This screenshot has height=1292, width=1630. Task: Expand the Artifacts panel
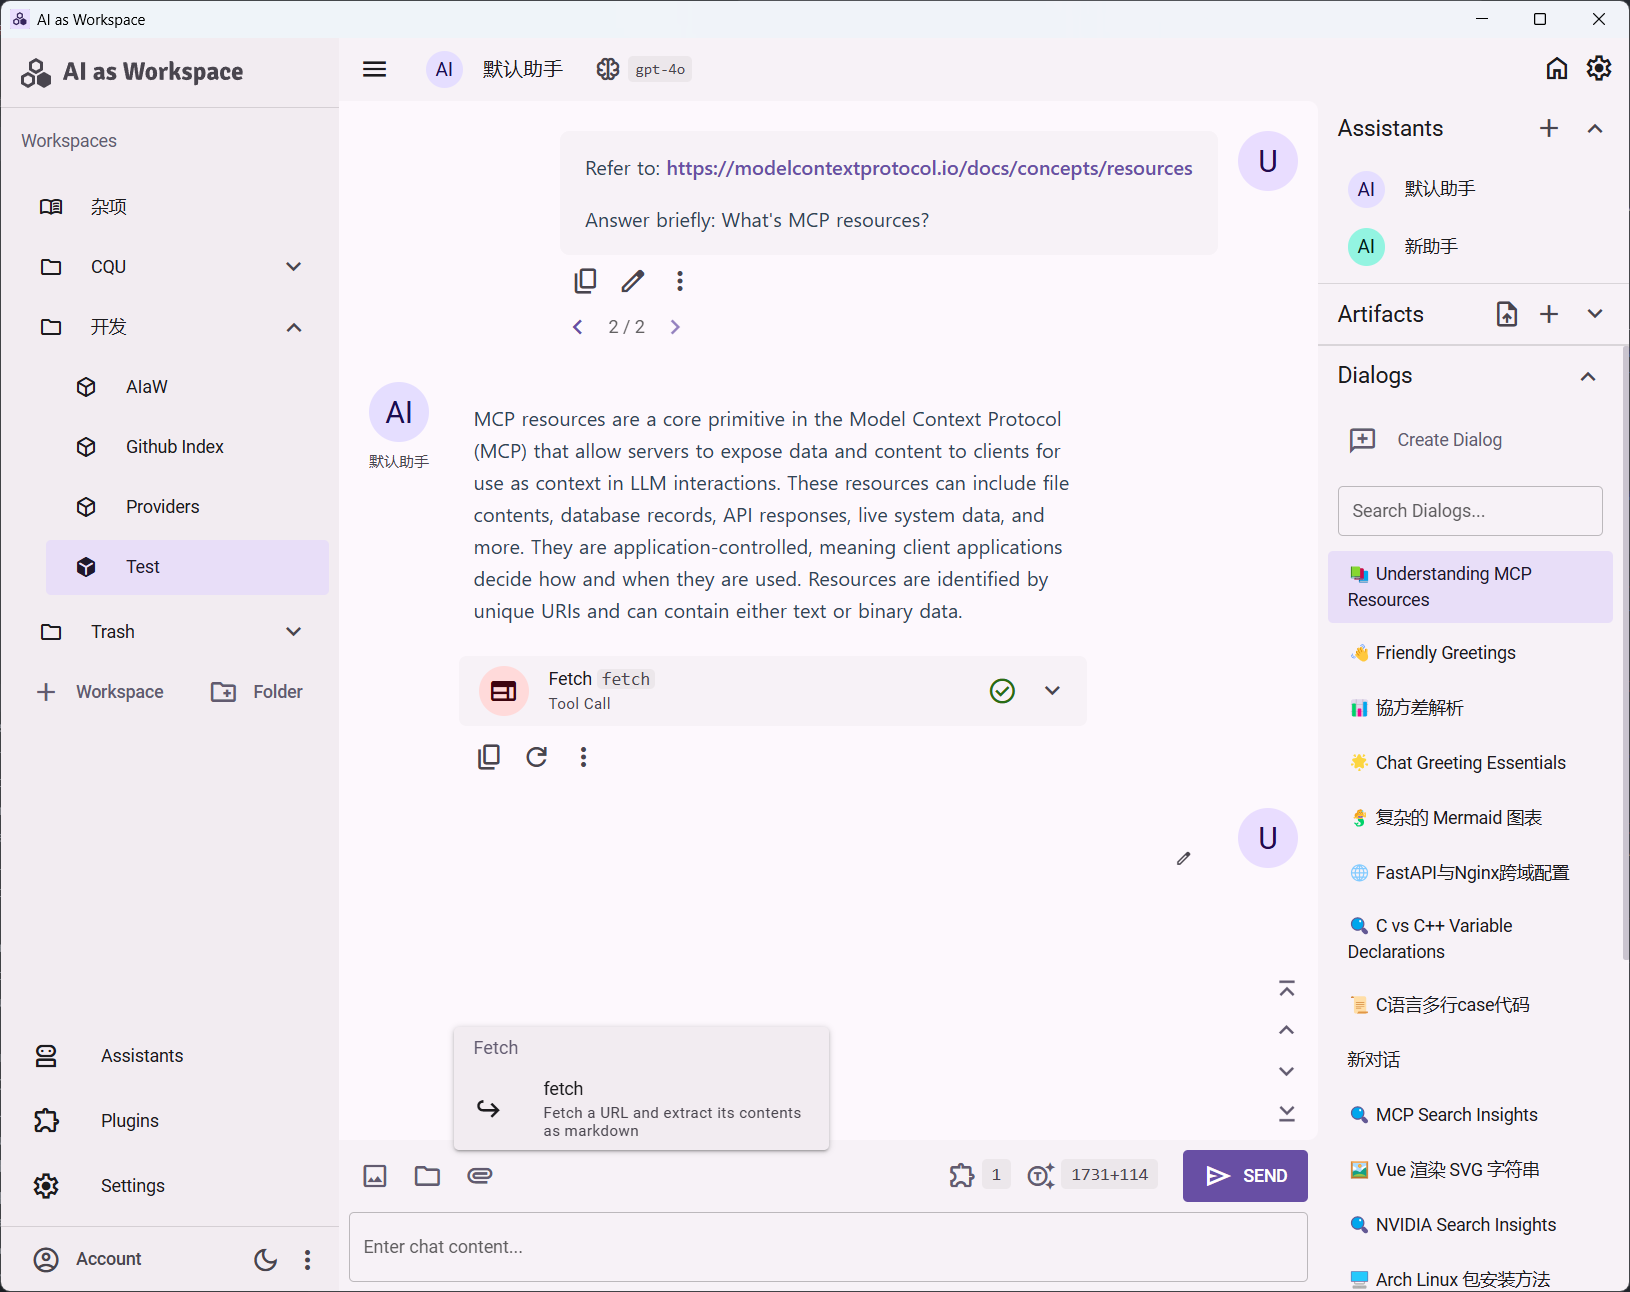click(x=1595, y=314)
